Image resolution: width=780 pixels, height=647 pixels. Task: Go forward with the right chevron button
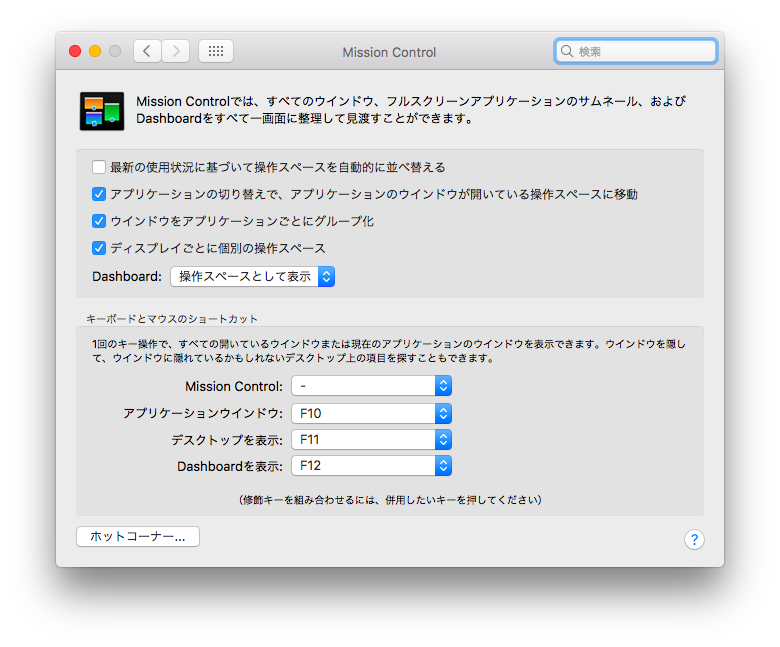[176, 51]
